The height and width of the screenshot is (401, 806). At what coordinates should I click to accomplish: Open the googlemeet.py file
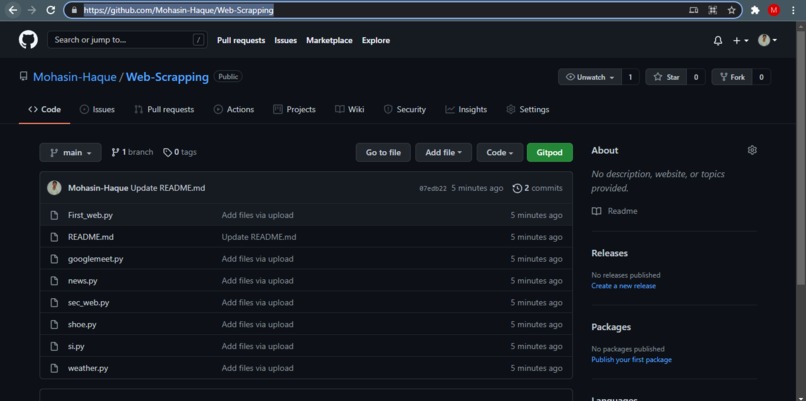point(96,259)
